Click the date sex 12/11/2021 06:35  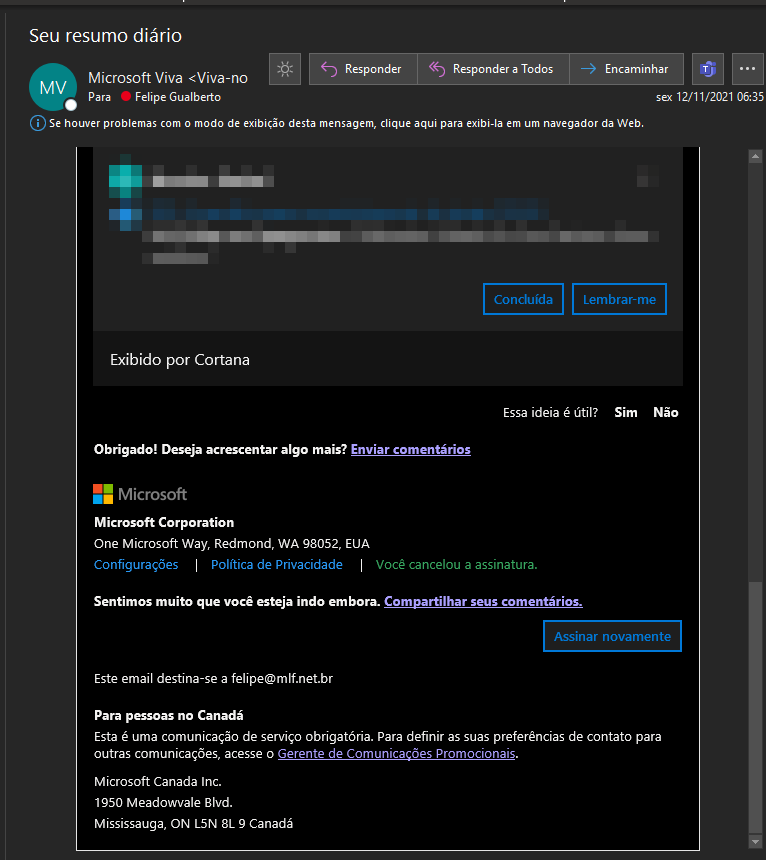[x=710, y=97]
